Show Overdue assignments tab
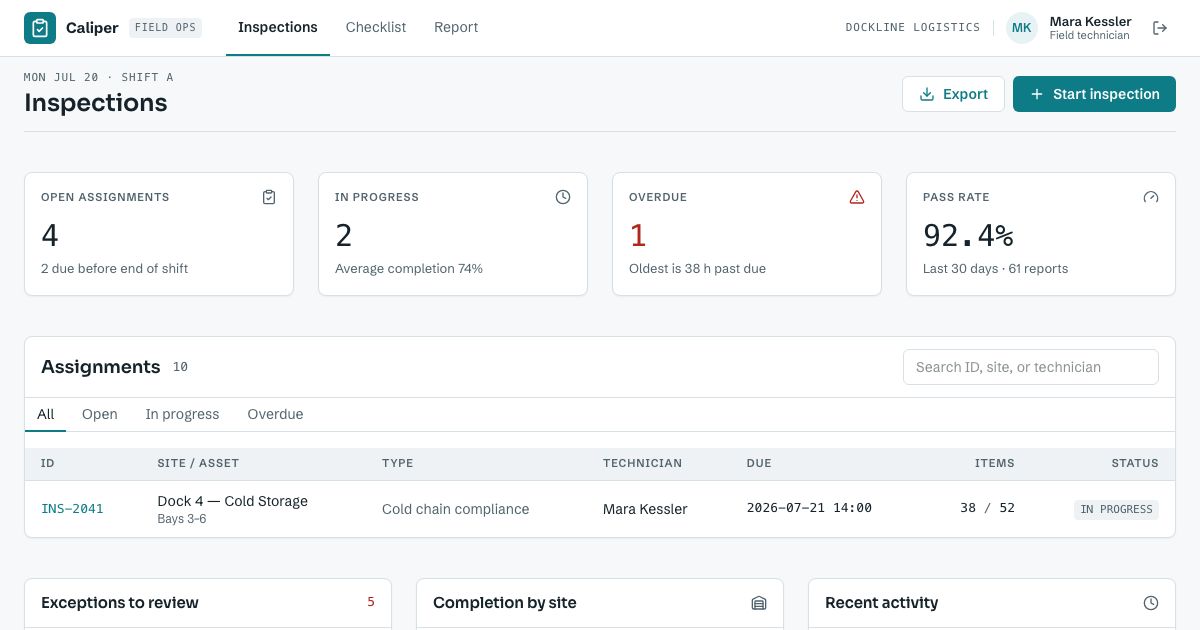This screenshot has width=1200, height=630. (275, 414)
